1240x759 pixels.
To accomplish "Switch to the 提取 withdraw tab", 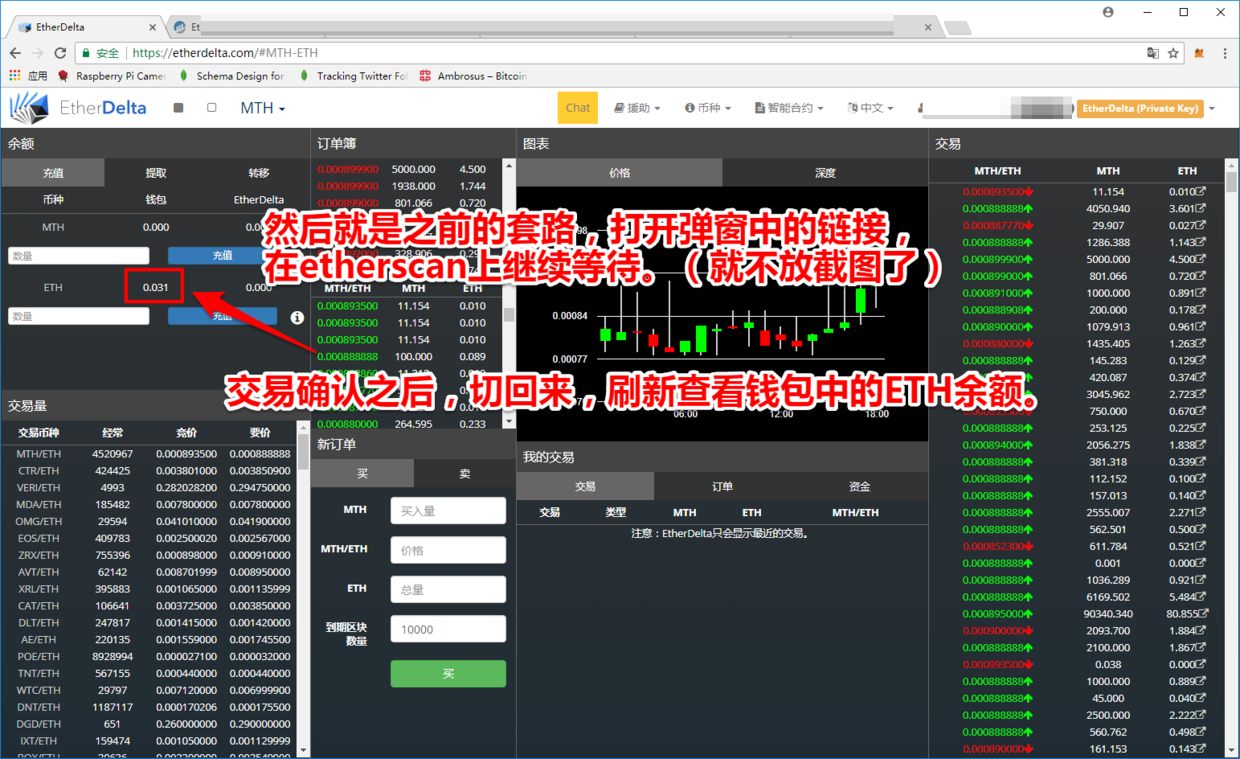I will [x=156, y=173].
